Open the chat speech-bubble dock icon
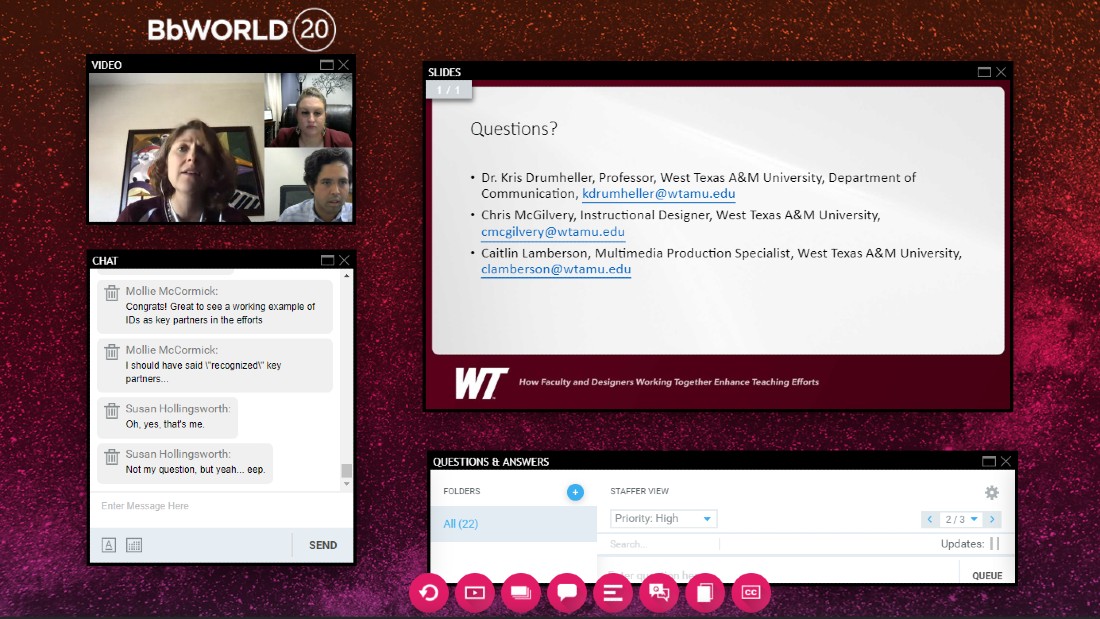Image resolution: width=1100 pixels, height=619 pixels. [x=567, y=592]
